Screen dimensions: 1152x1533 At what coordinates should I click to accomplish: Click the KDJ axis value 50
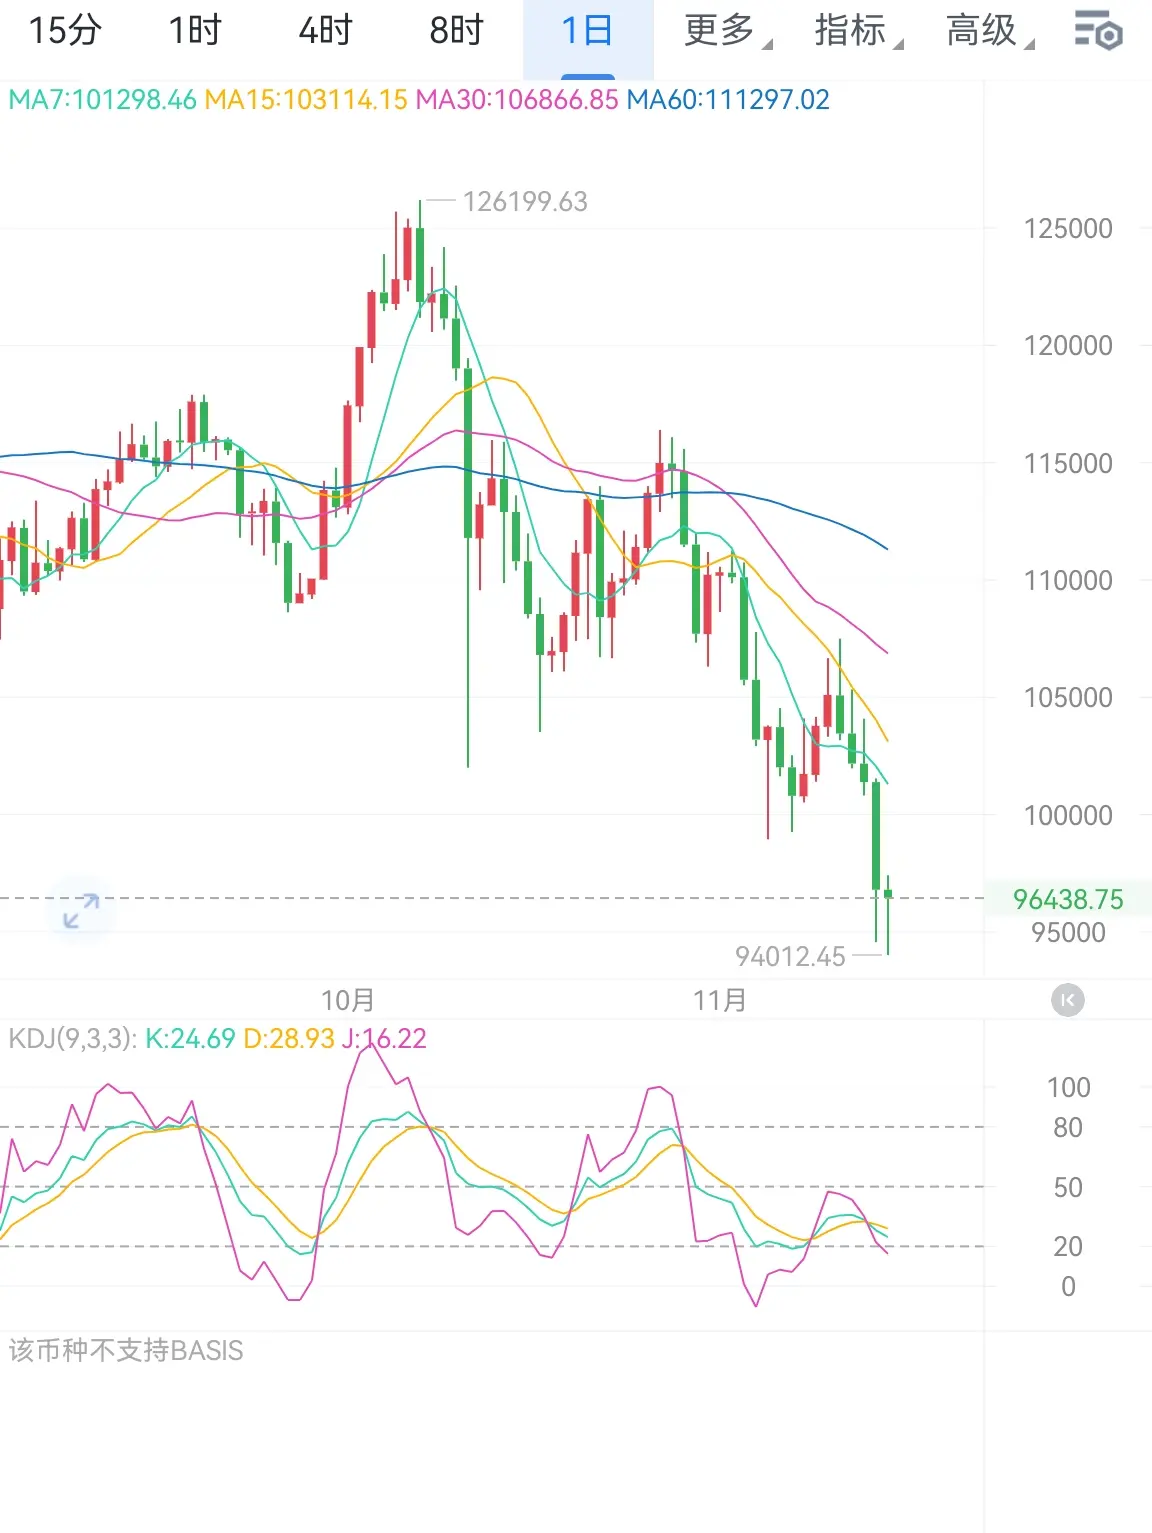click(x=1068, y=1188)
